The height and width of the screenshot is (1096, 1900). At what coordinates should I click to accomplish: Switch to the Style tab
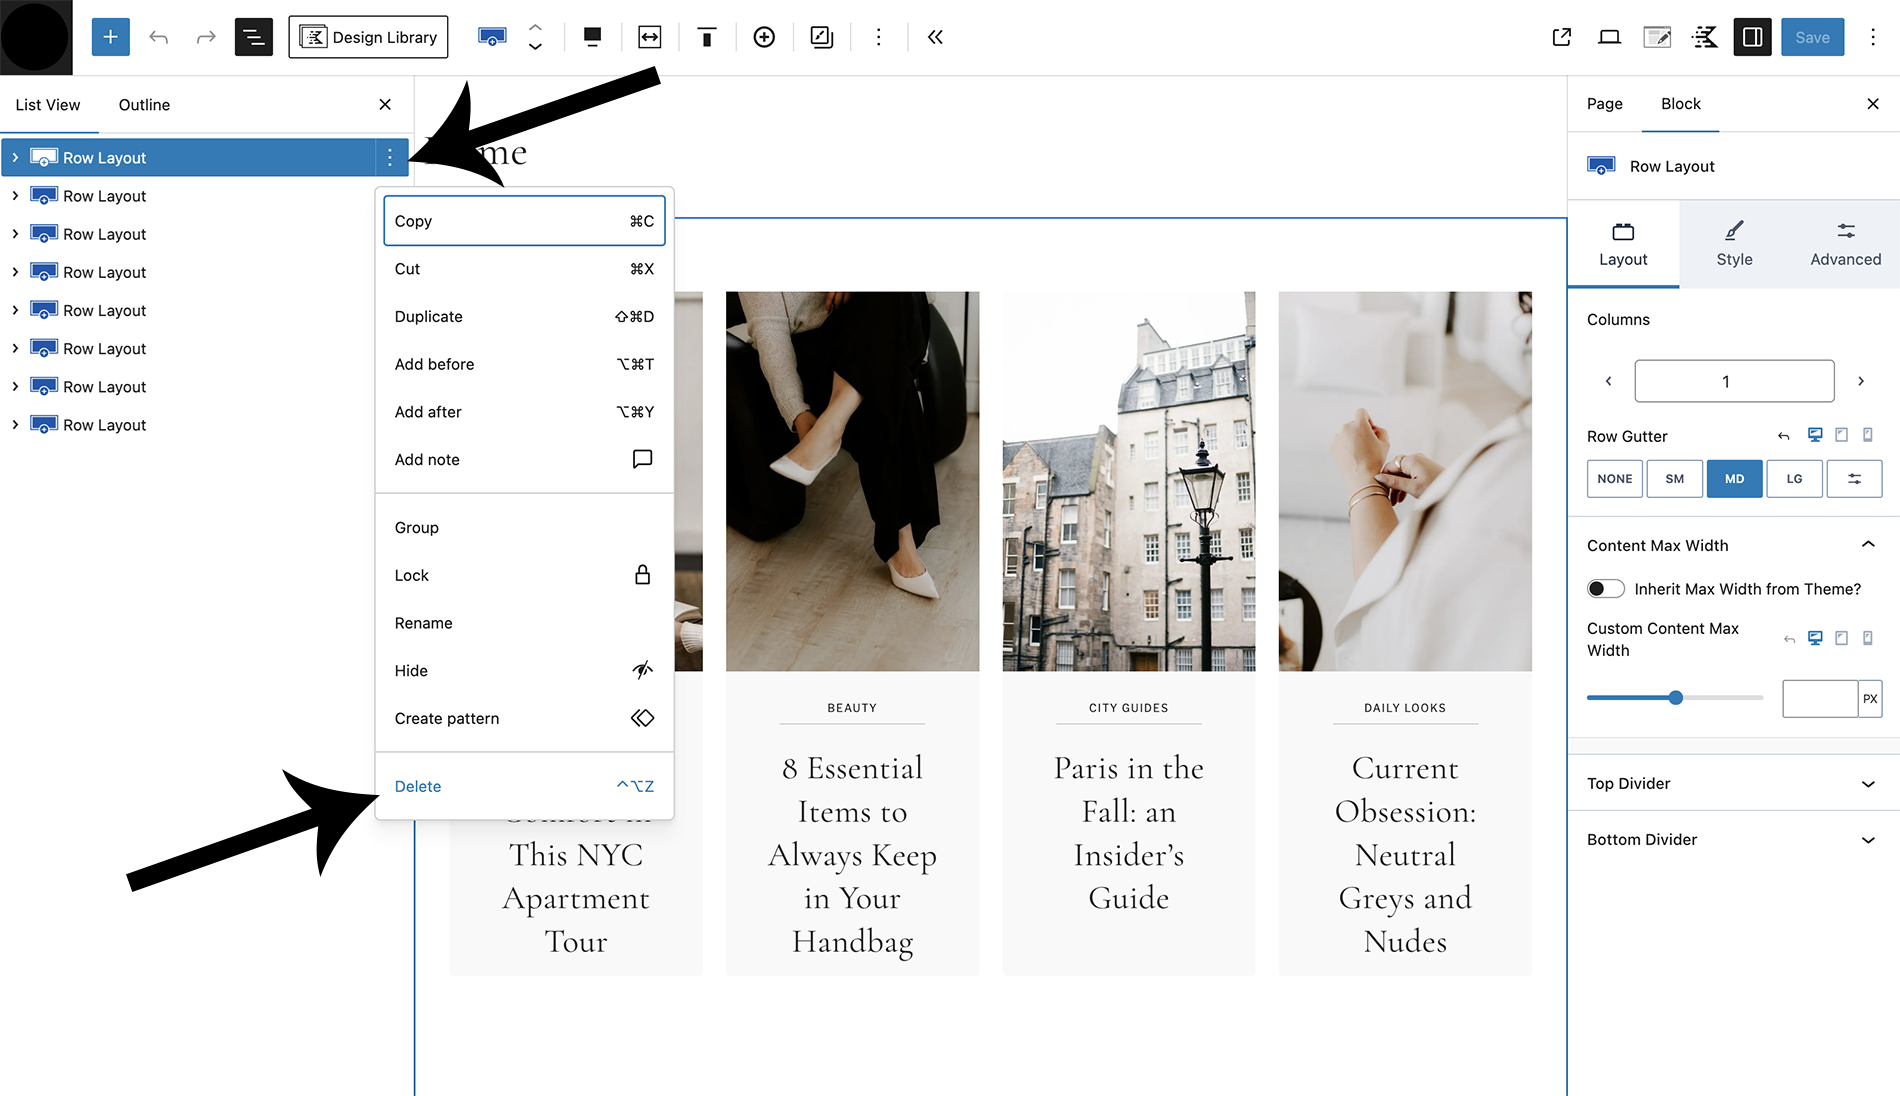pos(1734,244)
